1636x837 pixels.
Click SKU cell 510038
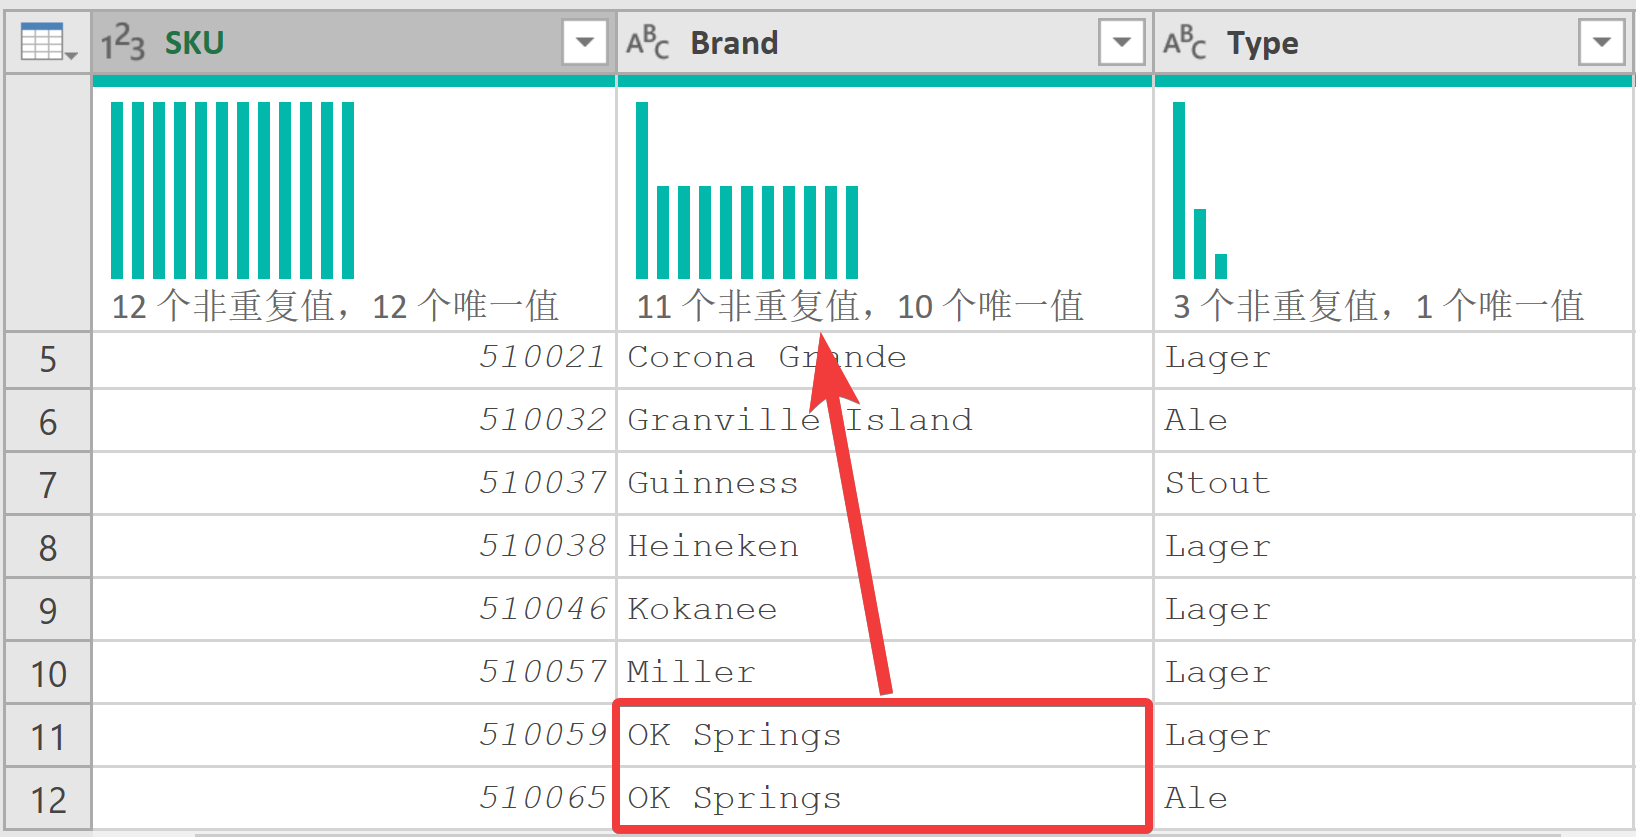point(354,547)
